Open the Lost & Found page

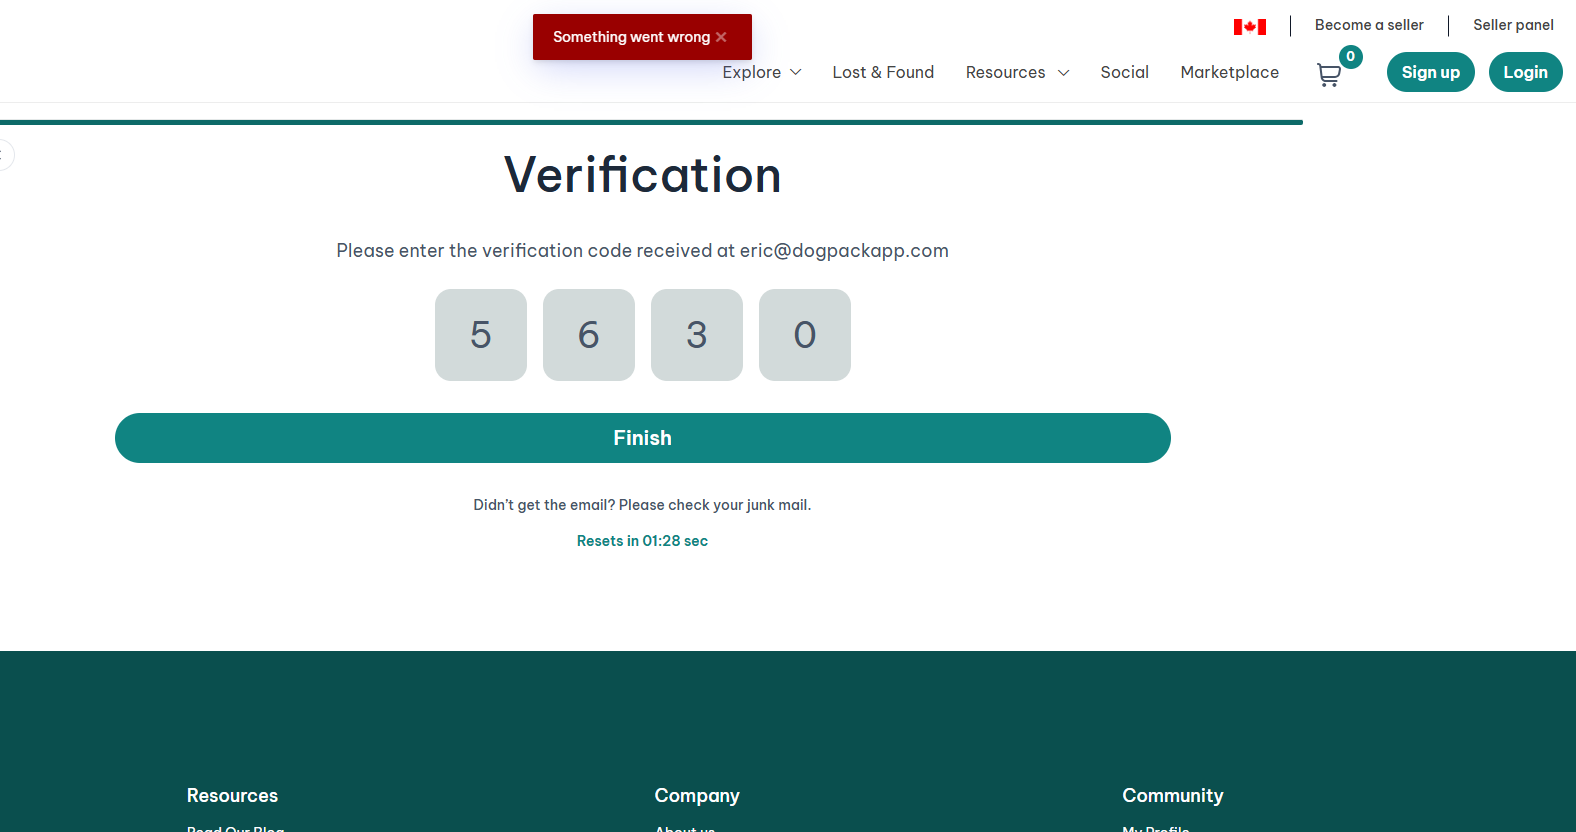point(883,72)
